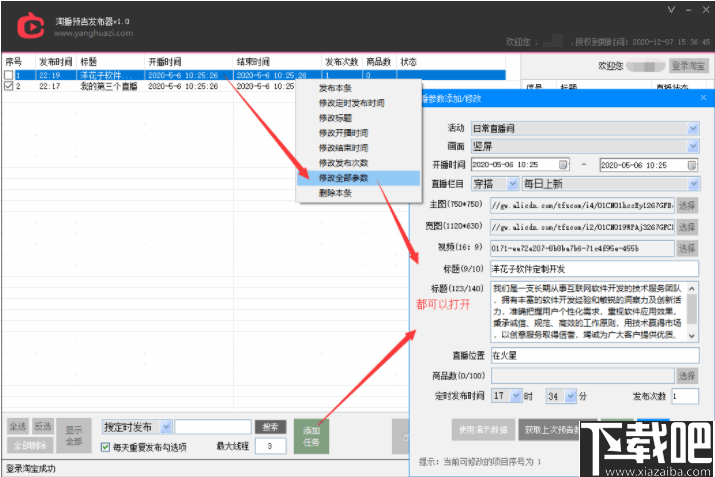Toggle 每天重复发布勾选项 checkbox
The height and width of the screenshot is (477, 715).
point(105,447)
